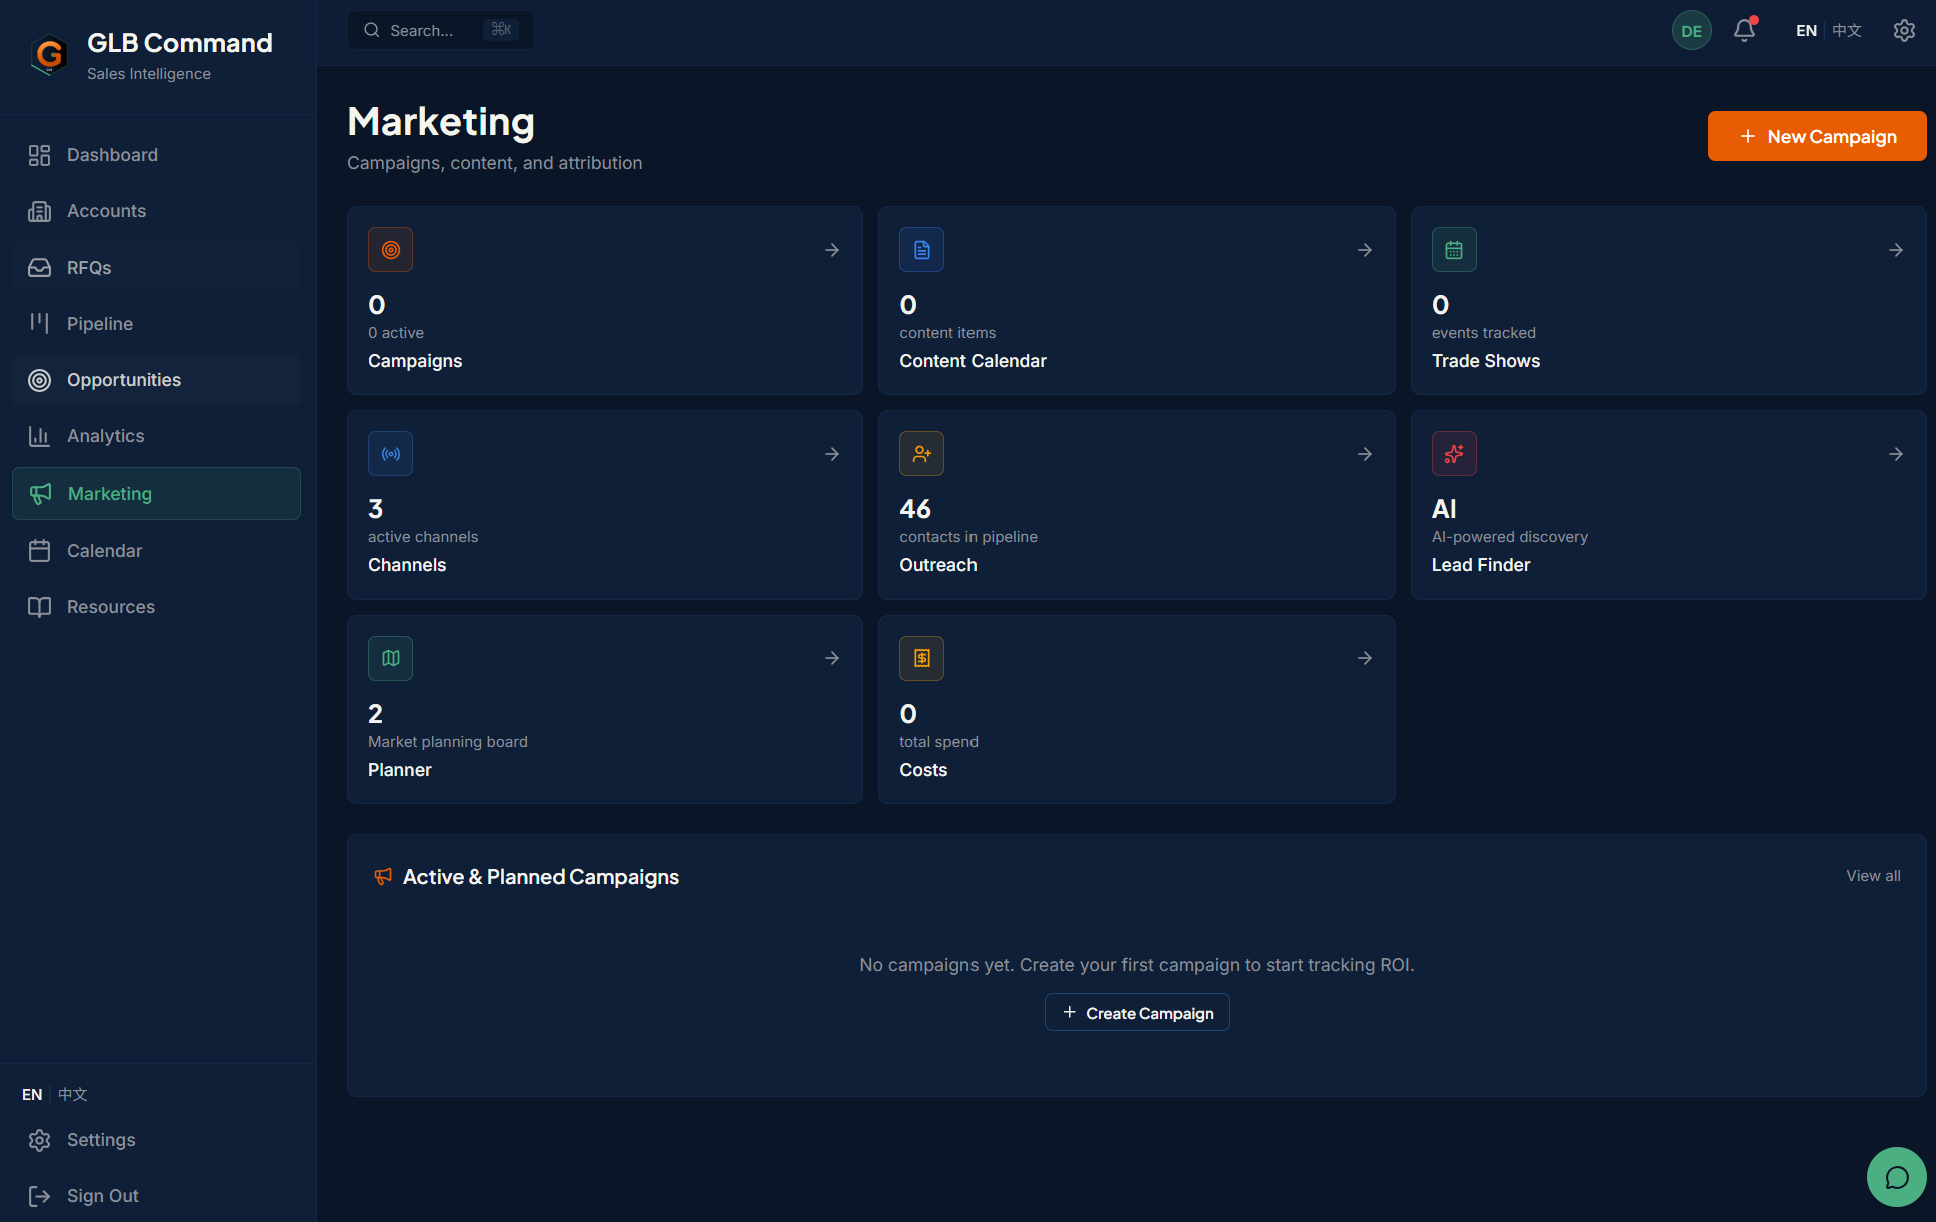This screenshot has height=1222, width=1936.
Task: Select the Planner map icon
Action: 390,658
